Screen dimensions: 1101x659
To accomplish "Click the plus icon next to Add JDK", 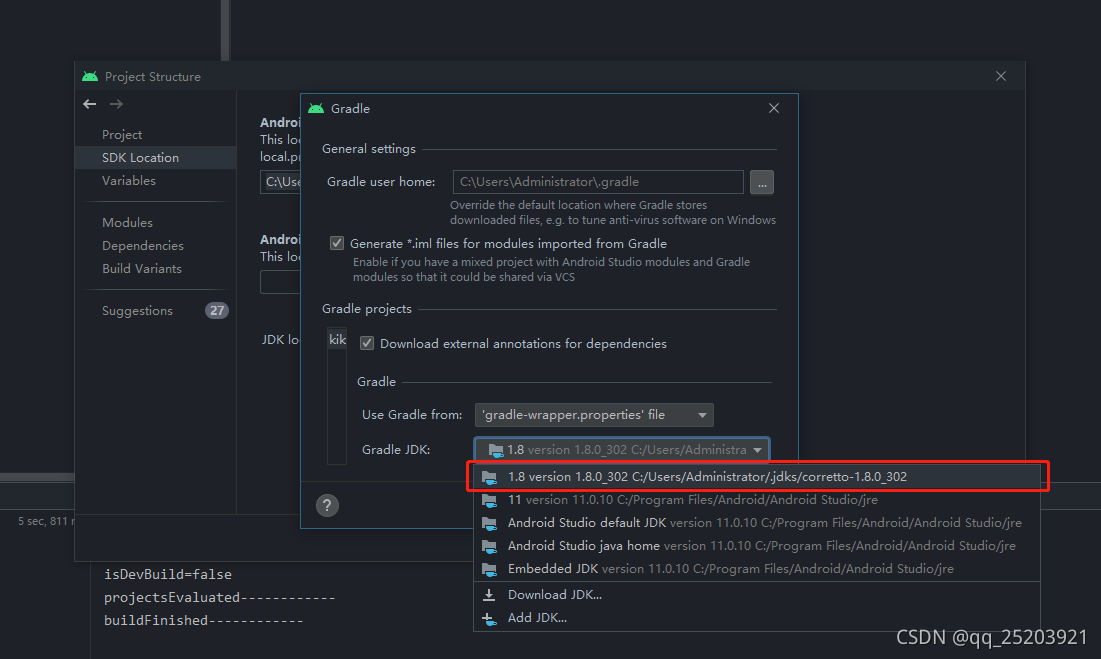I will (x=489, y=618).
